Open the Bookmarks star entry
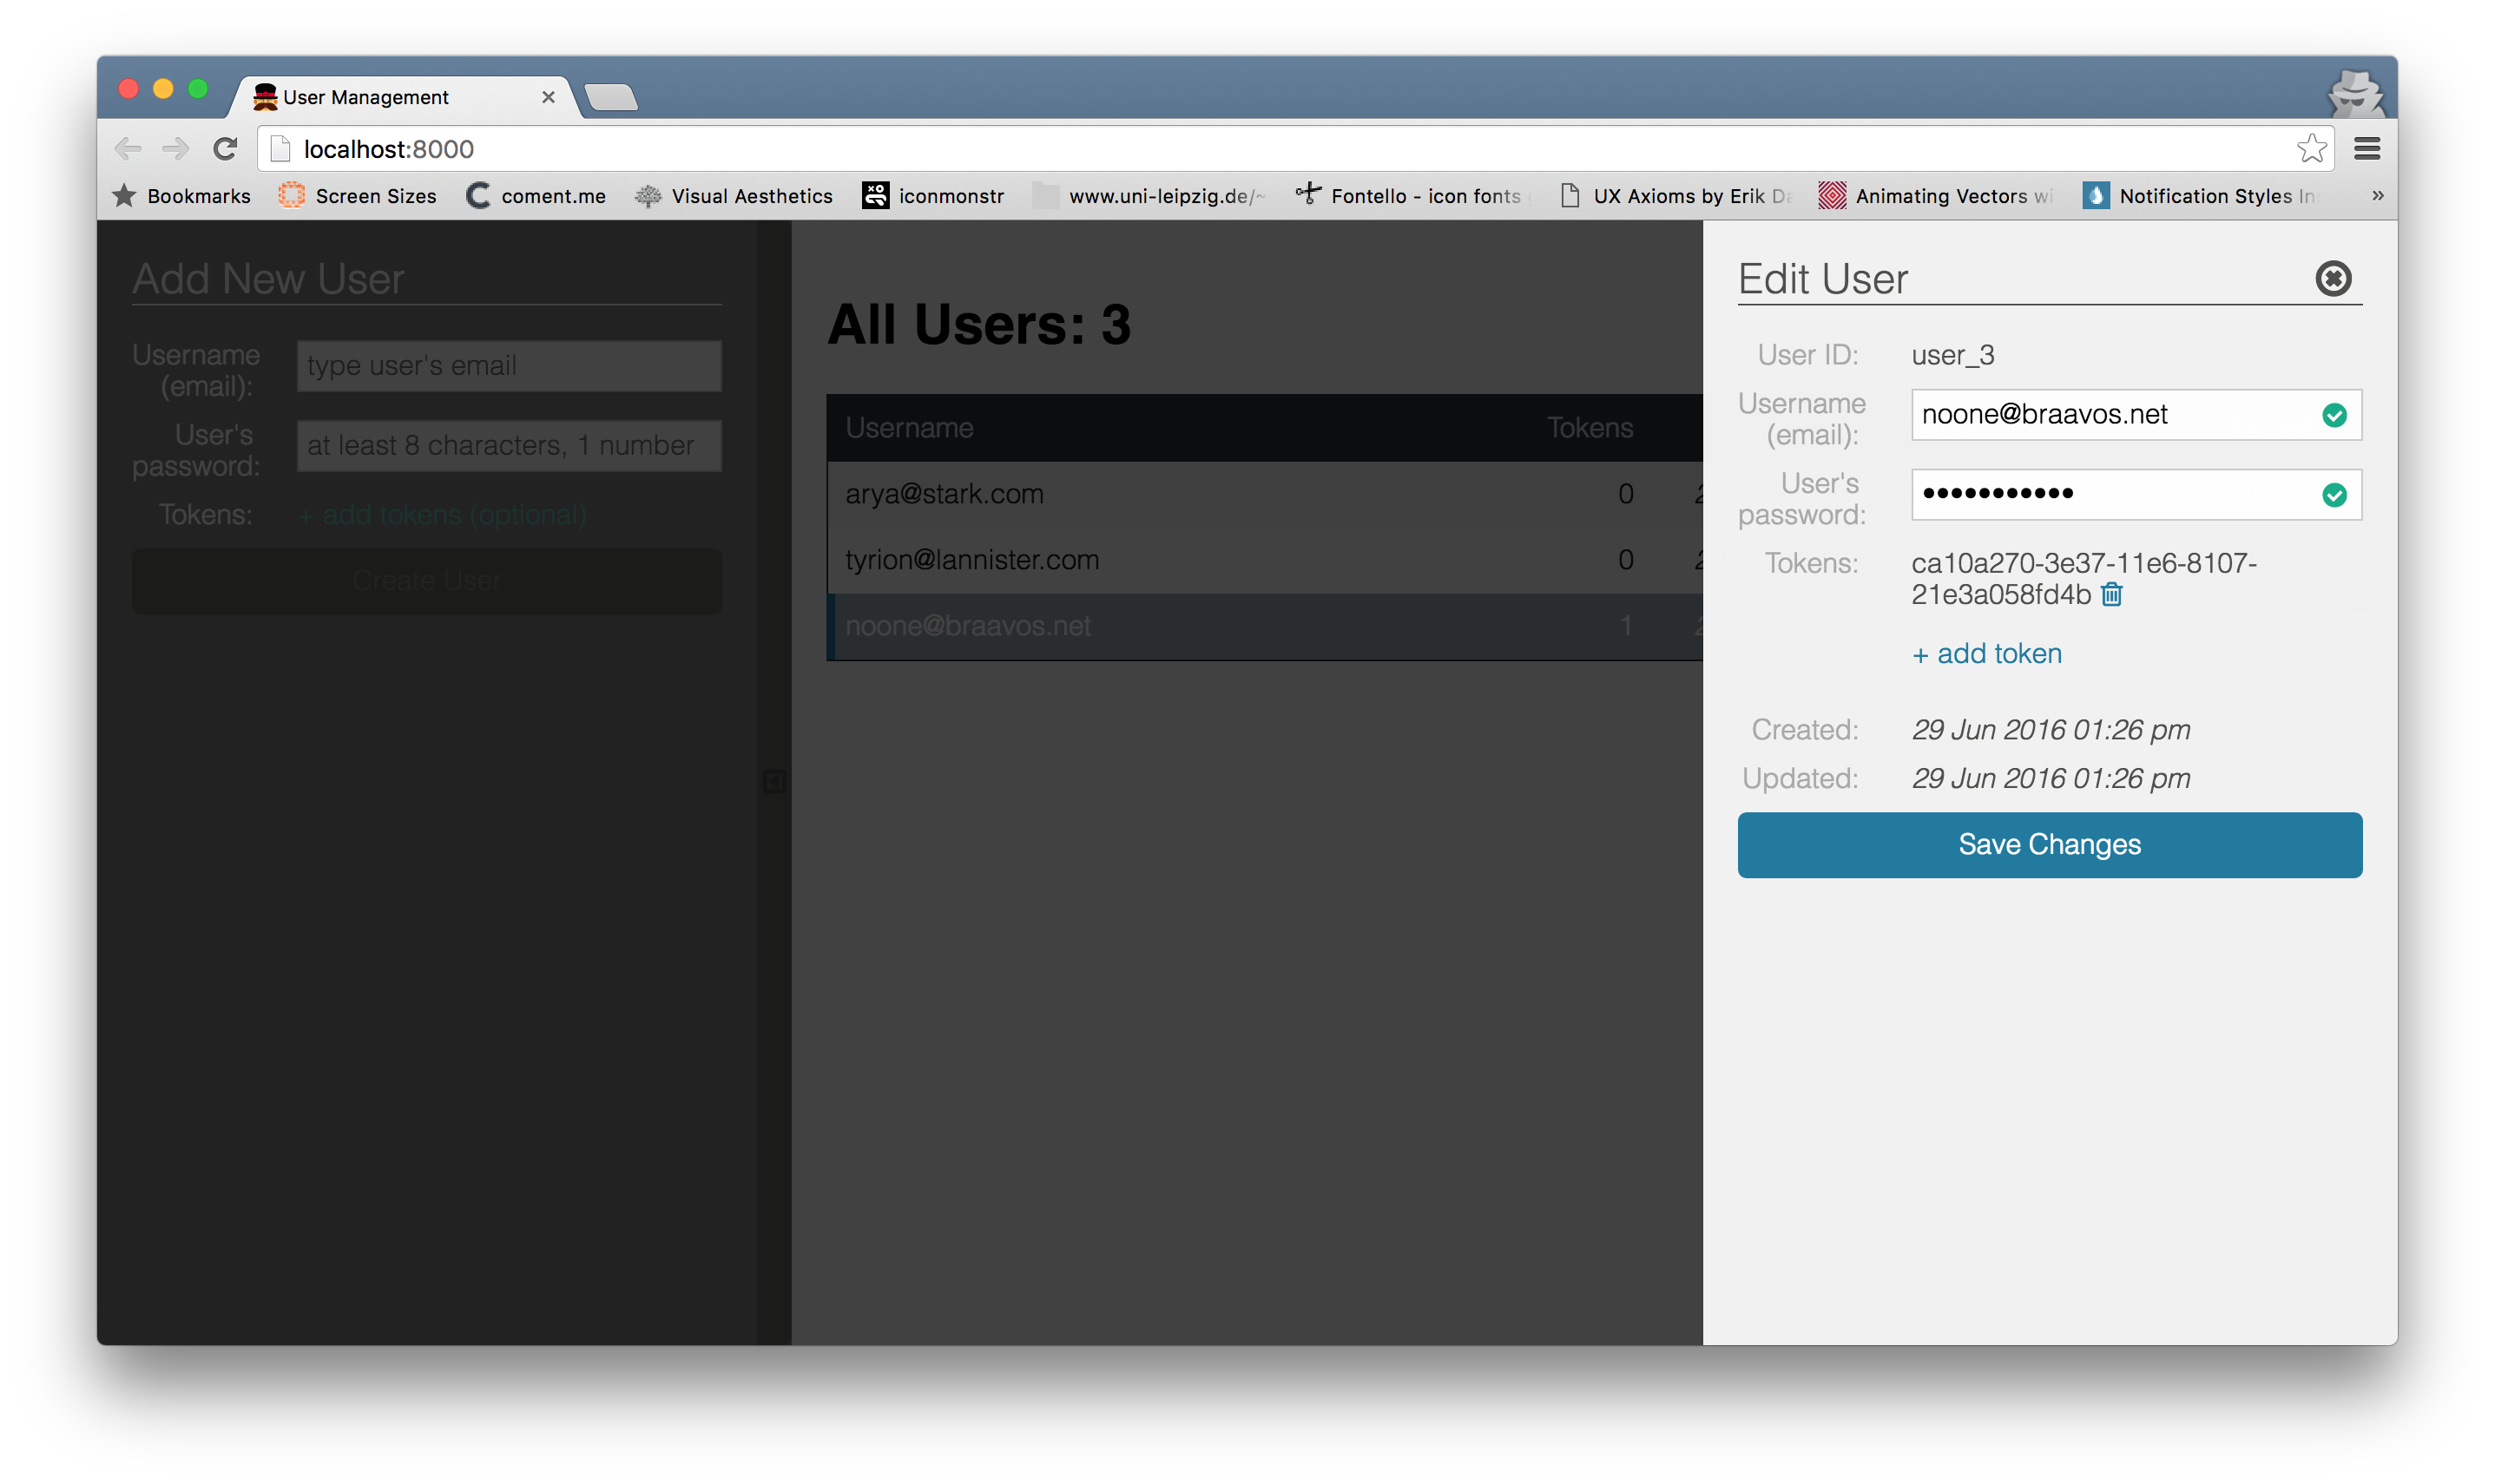Viewport: 2495px width, 1484px height. click(181, 196)
